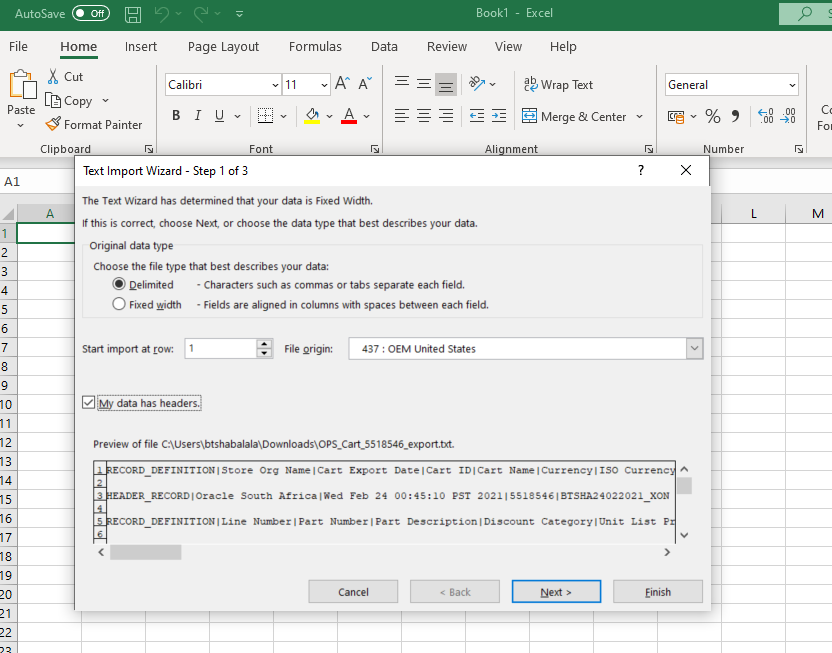Screen dimensions: 832x653
Task: Uncheck My data has headers checkbox
Action: 89,403
